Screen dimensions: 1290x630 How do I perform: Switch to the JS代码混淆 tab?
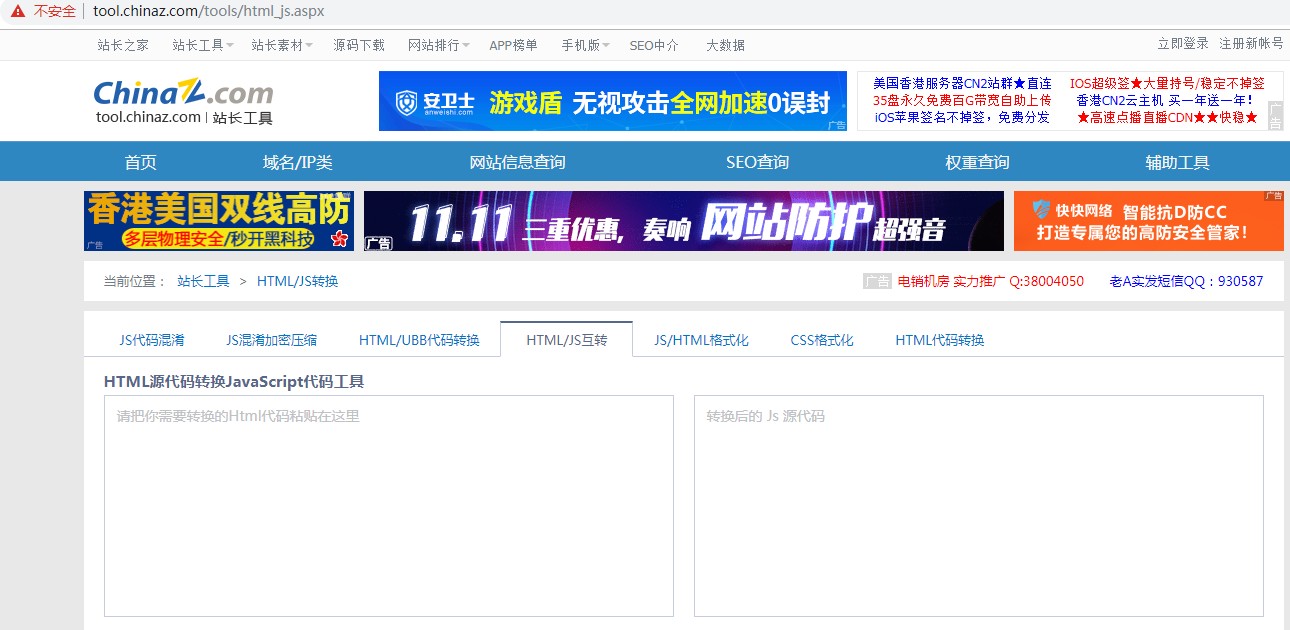pos(152,340)
